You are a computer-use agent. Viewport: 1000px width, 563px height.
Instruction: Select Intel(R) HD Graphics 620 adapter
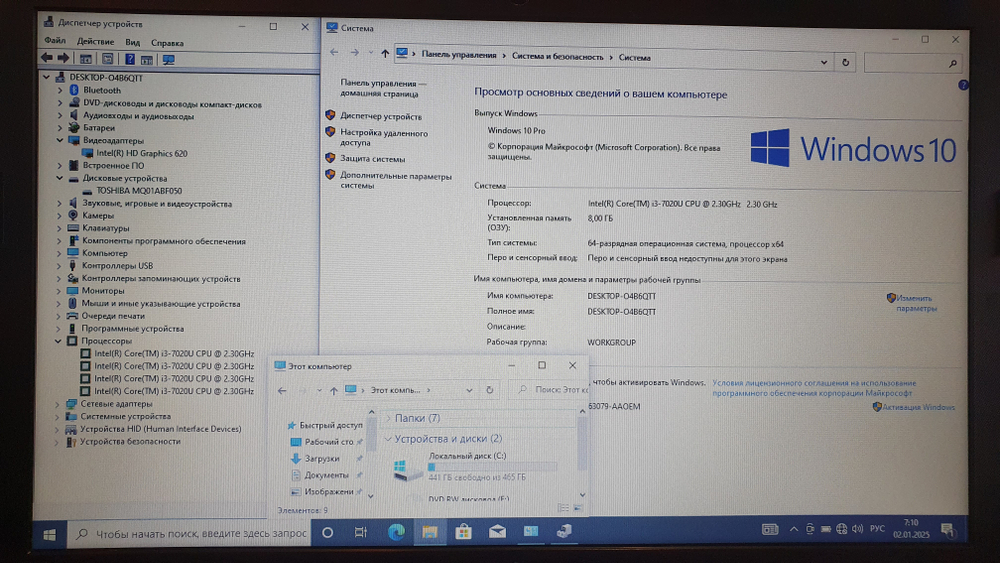pyautogui.click(x=142, y=153)
